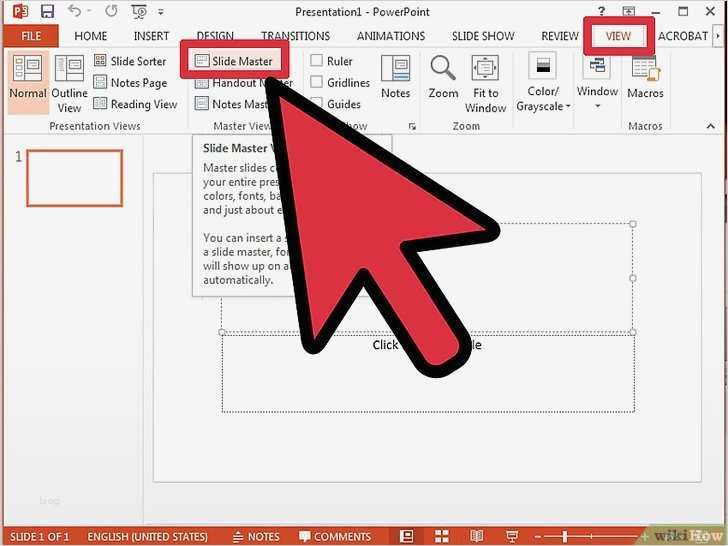The image size is (728, 546).
Task: Undo the last action
Action: (74, 11)
